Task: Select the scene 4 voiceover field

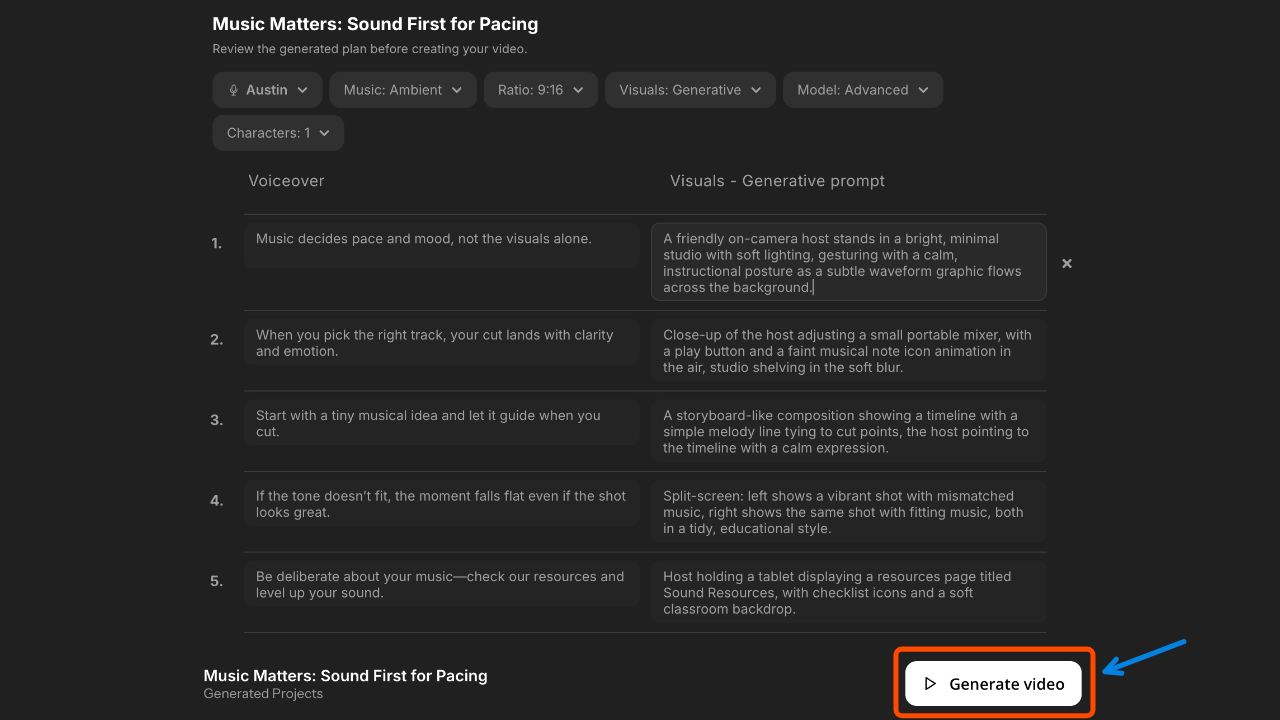Action: coord(441,504)
